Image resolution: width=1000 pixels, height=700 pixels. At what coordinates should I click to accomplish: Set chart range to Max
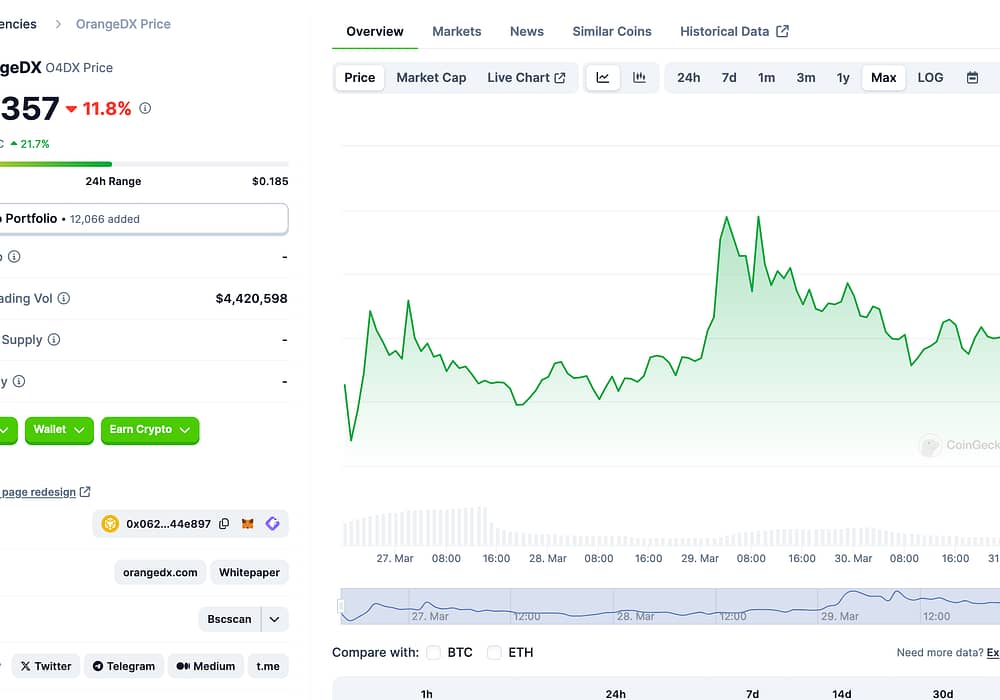[x=883, y=78]
